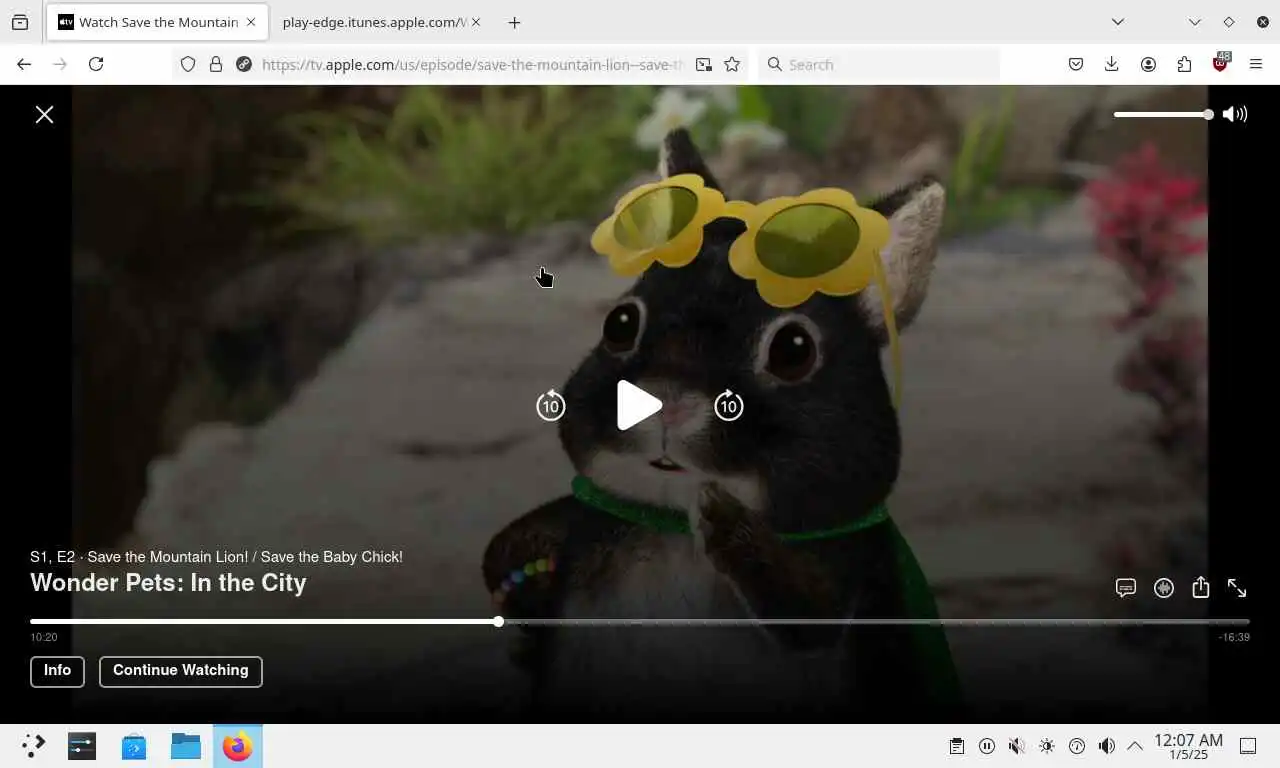Open the Firefox account menu
1280x768 pixels.
(1148, 64)
